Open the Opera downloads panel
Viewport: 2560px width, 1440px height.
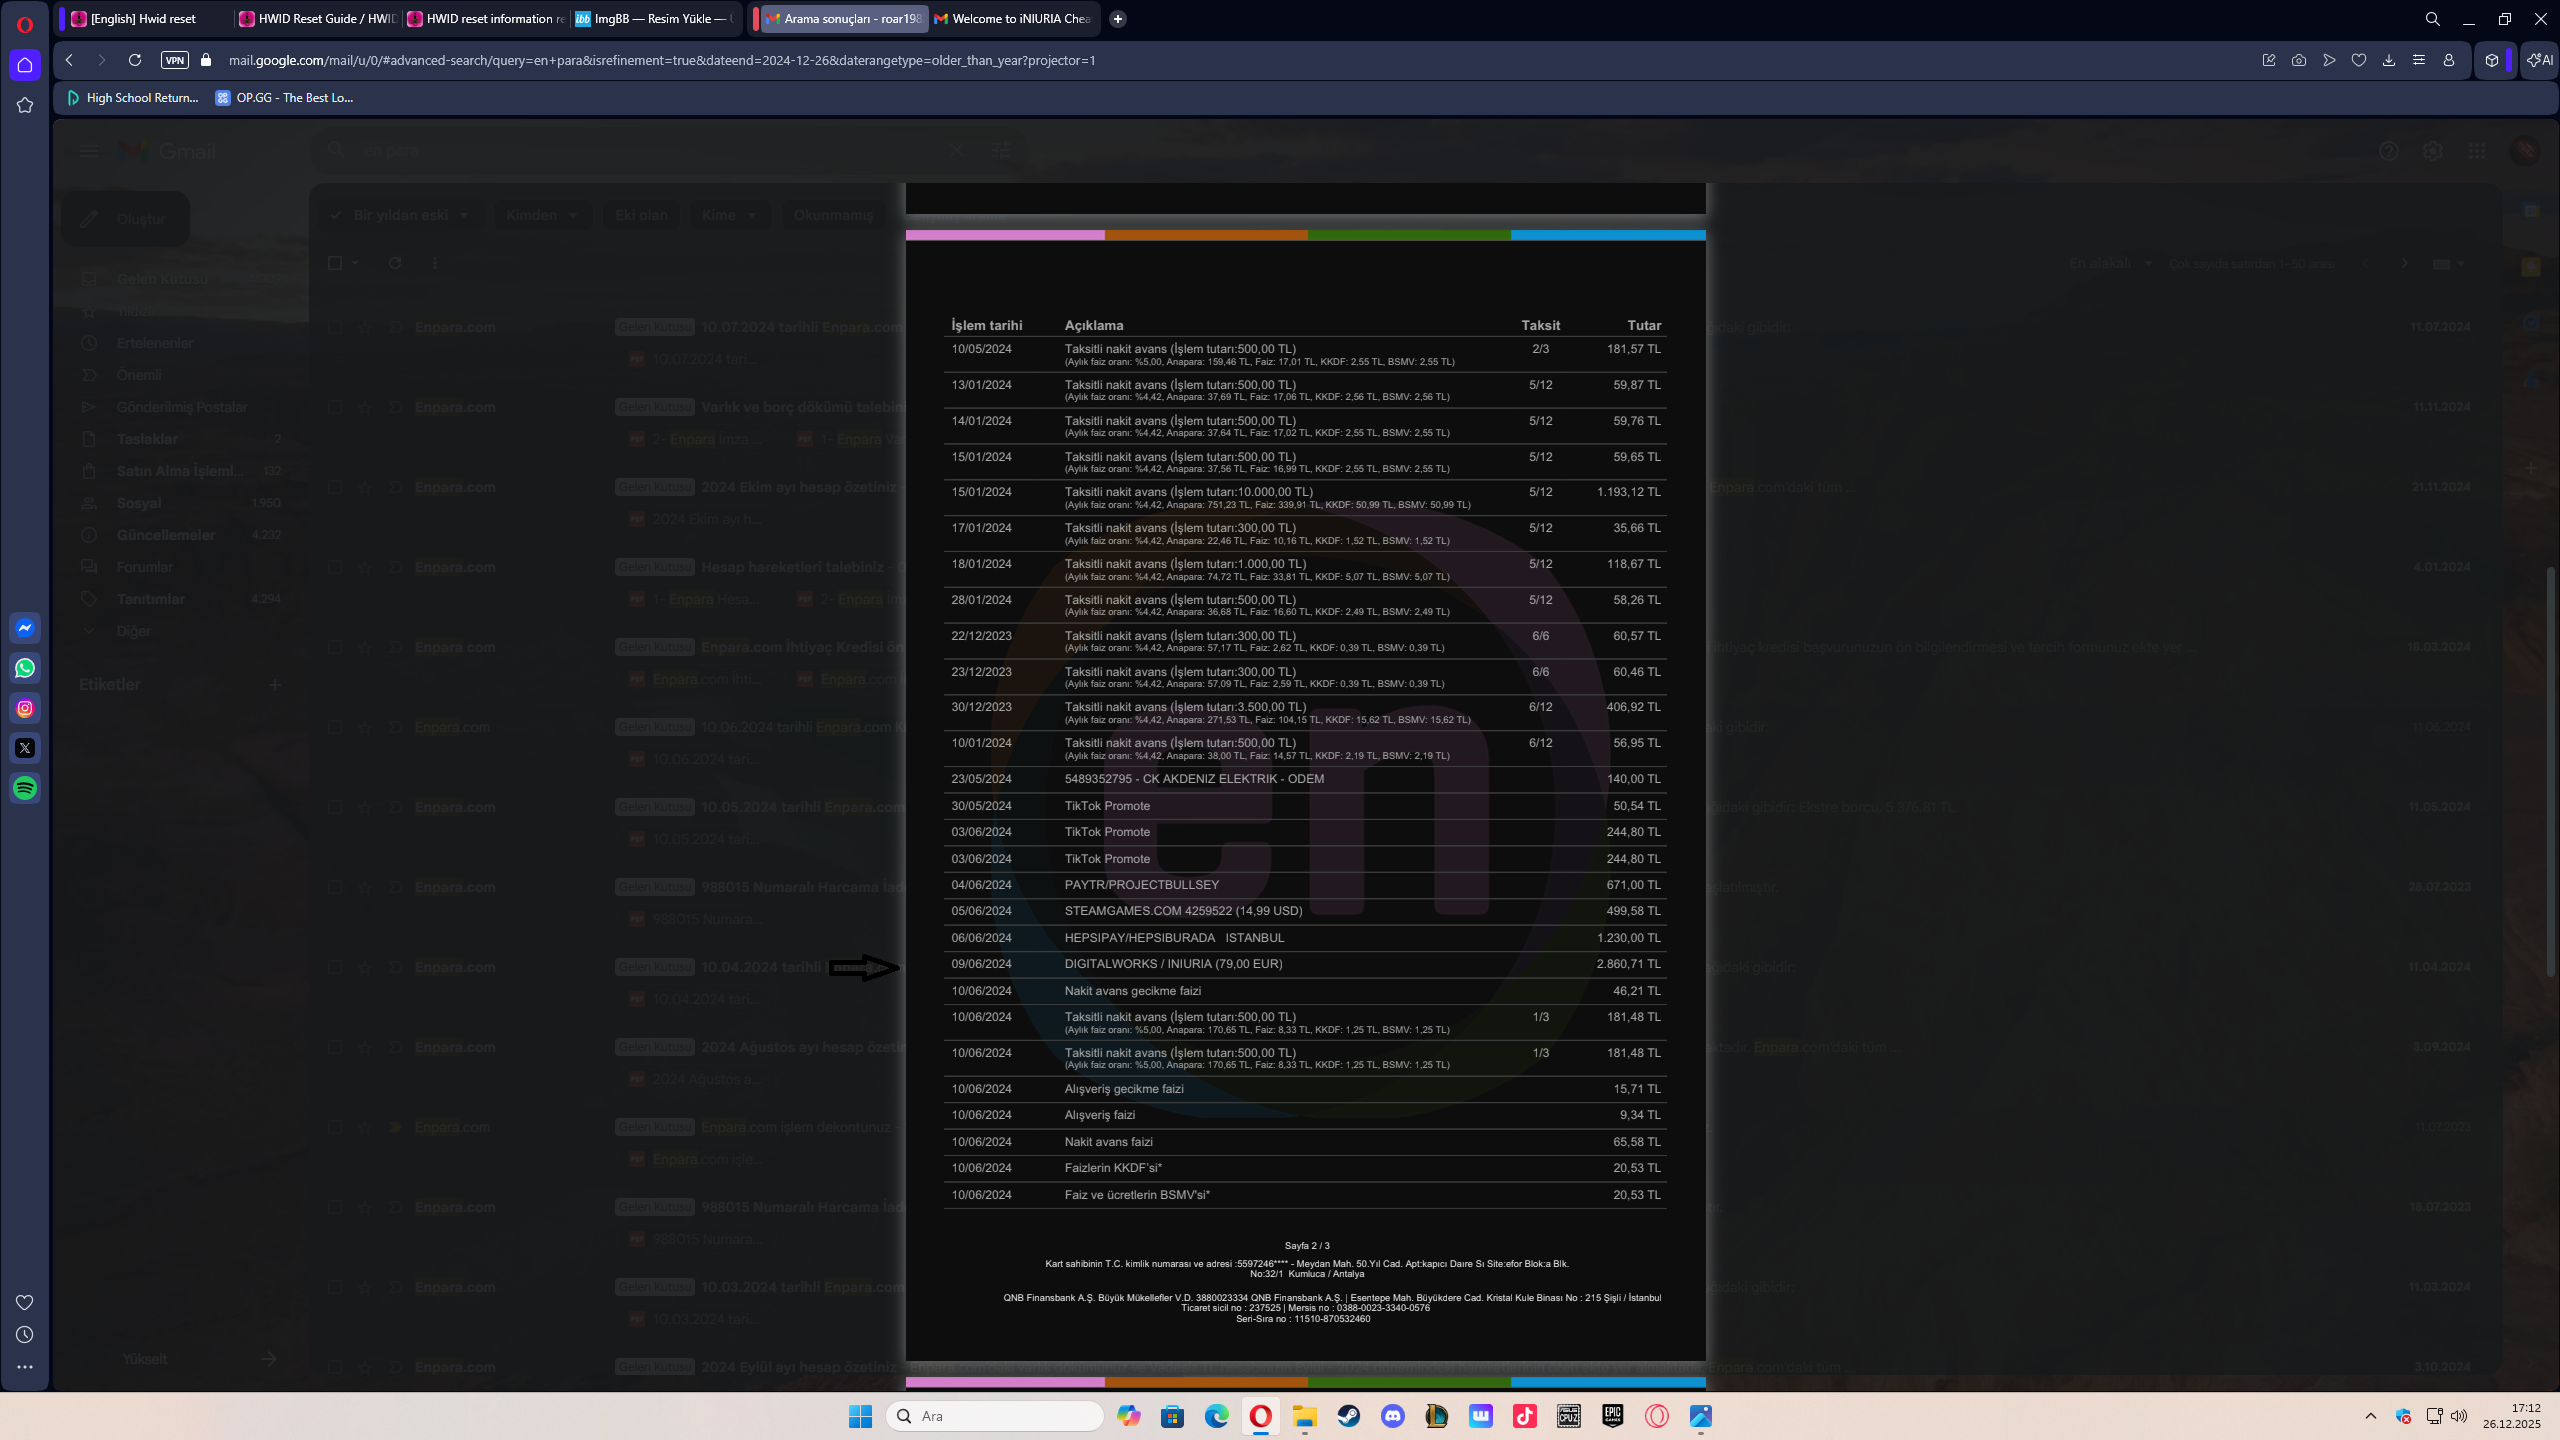[2389, 60]
